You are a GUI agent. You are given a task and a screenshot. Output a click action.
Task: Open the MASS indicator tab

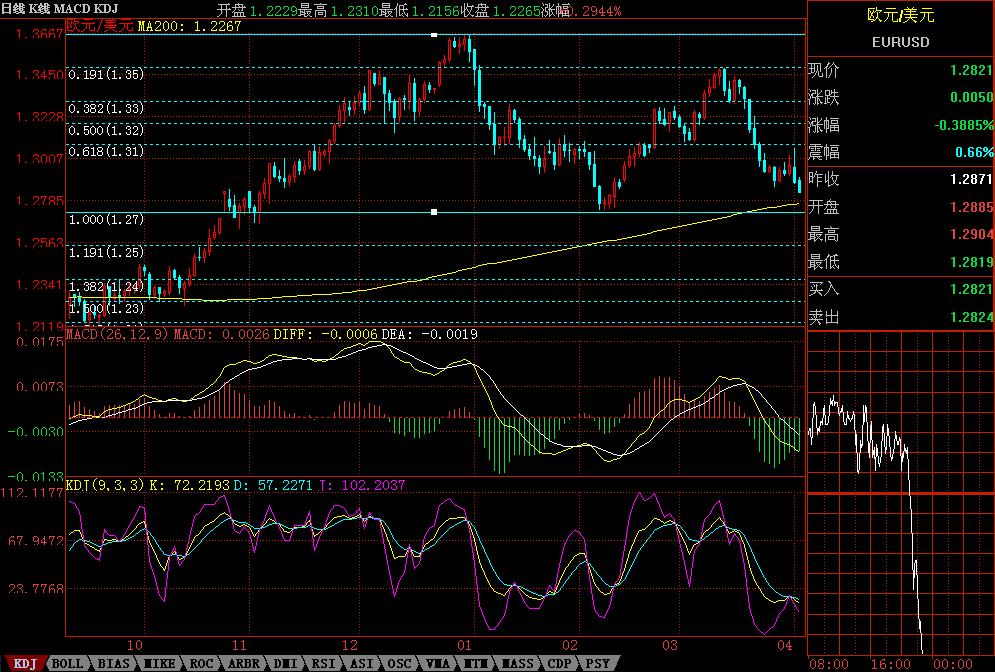pos(518,663)
